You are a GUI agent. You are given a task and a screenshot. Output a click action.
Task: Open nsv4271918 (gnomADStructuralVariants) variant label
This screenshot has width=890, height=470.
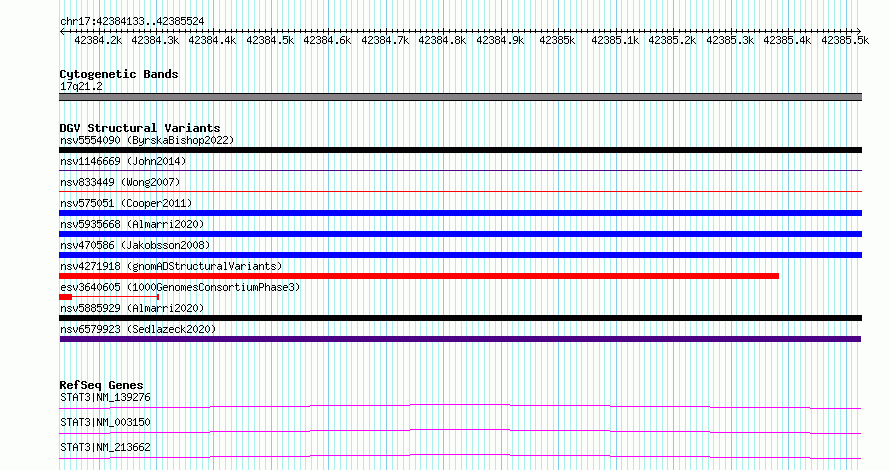click(x=171, y=266)
